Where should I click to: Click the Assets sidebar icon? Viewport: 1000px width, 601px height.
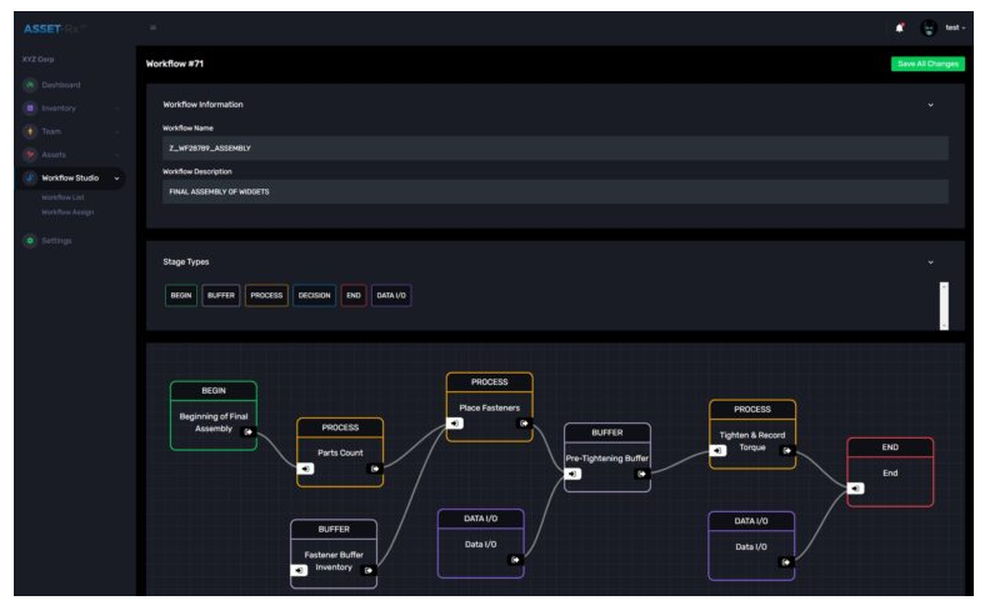[29, 154]
